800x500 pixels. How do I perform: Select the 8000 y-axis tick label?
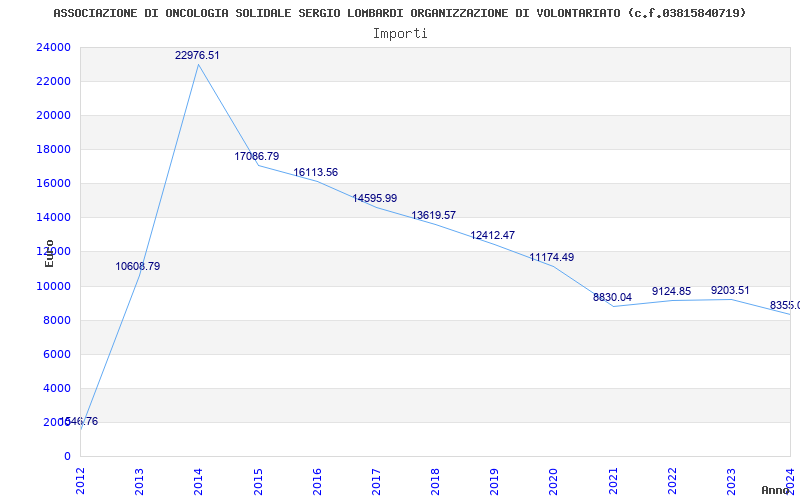(x=57, y=320)
